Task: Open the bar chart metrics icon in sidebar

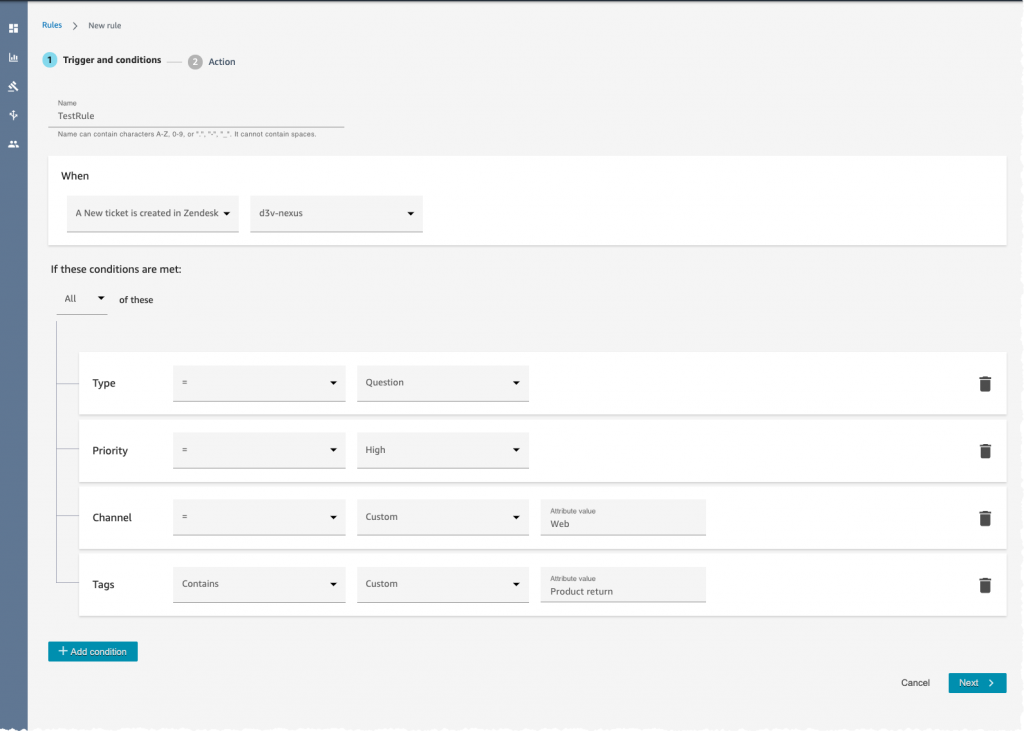Action: point(13,57)
